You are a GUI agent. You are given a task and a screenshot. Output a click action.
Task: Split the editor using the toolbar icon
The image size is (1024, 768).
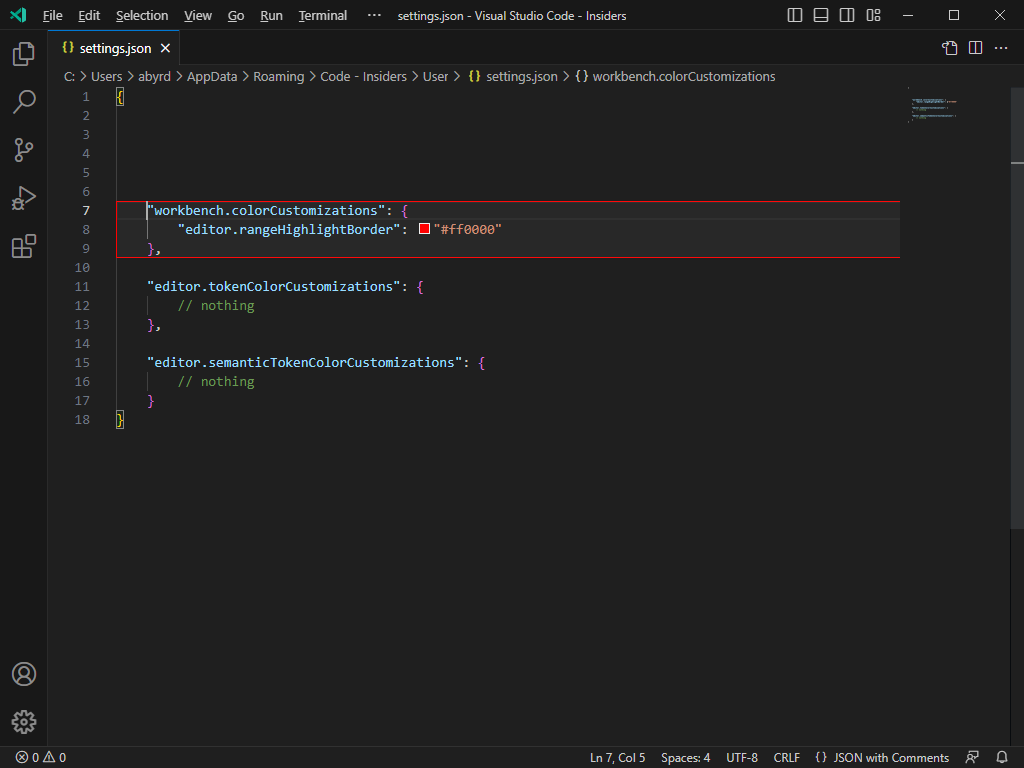coord(975,47)
